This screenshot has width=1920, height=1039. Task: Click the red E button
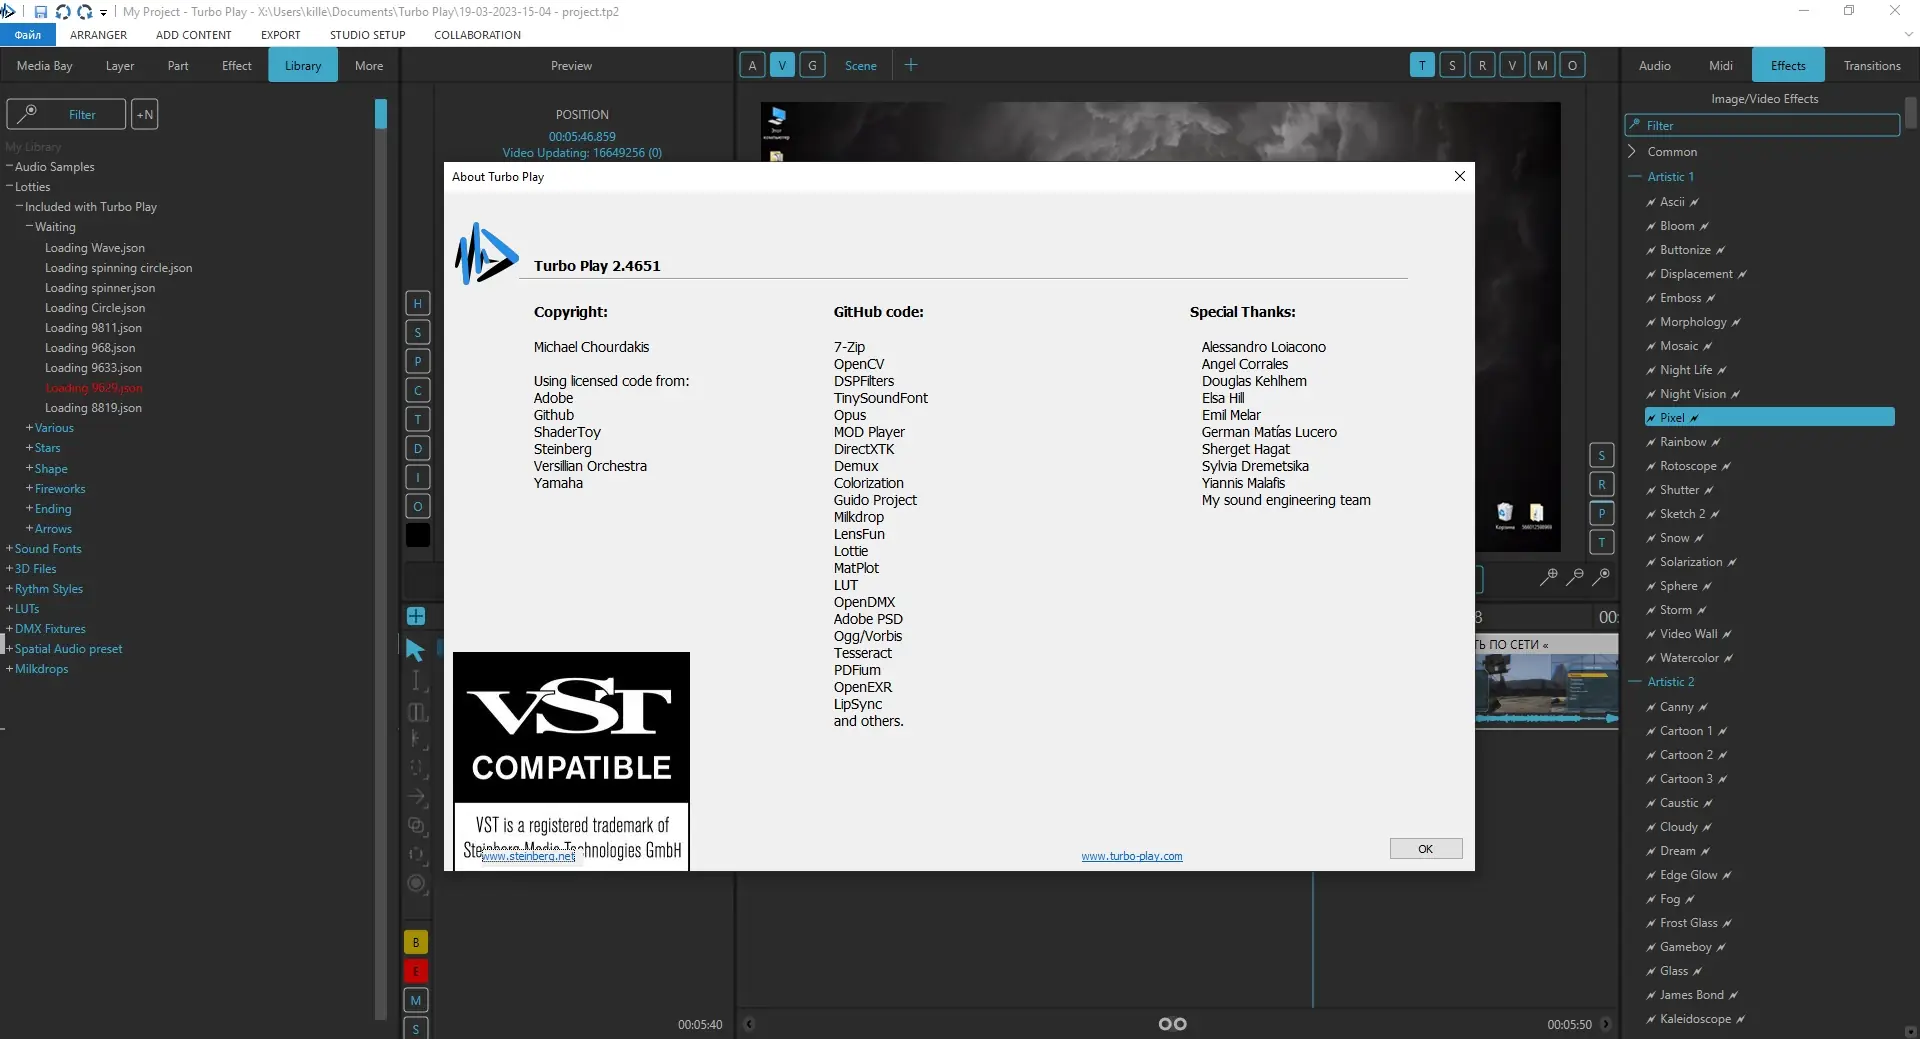click(x=416, y=971)
